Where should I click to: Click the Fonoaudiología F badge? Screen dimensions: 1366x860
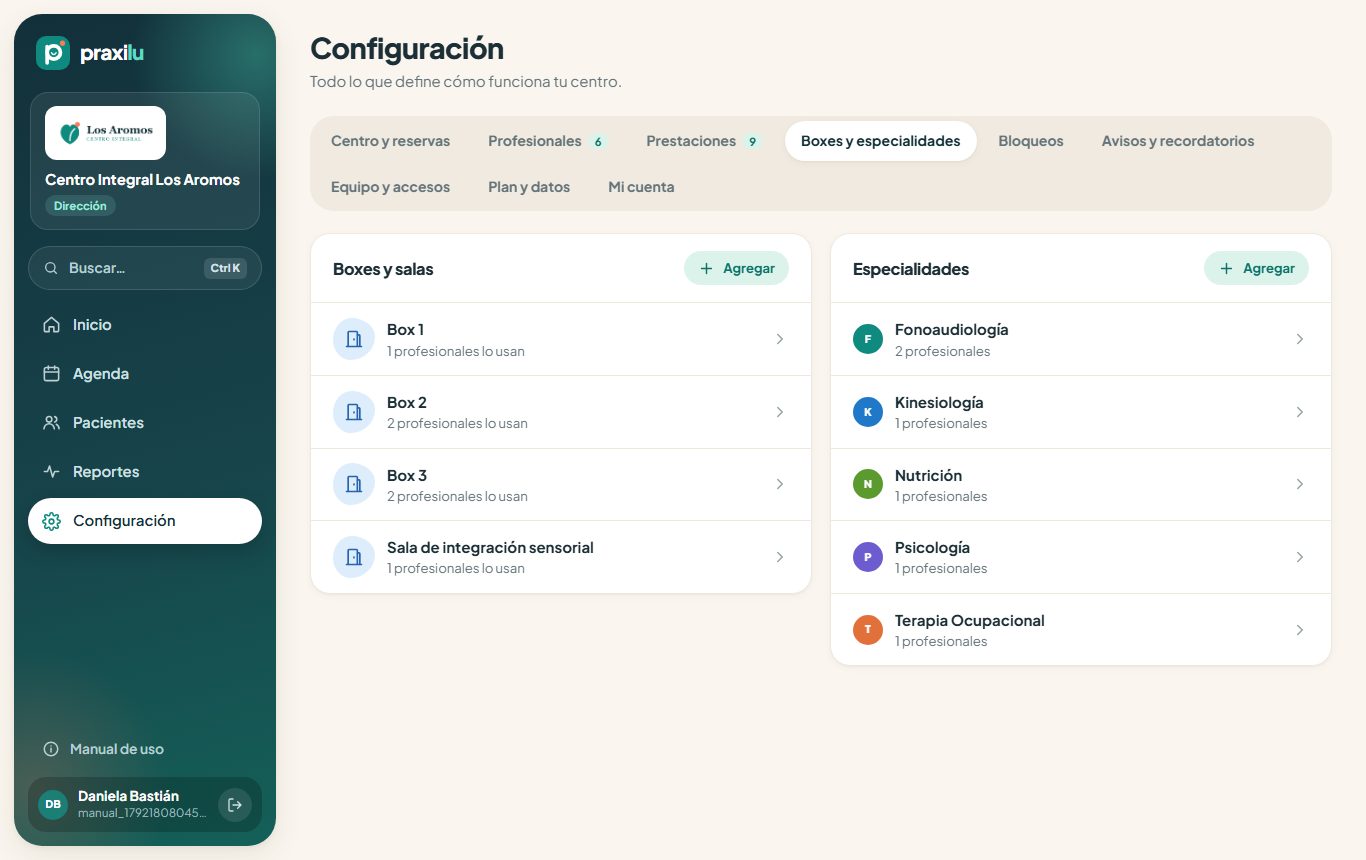(868, 339)
